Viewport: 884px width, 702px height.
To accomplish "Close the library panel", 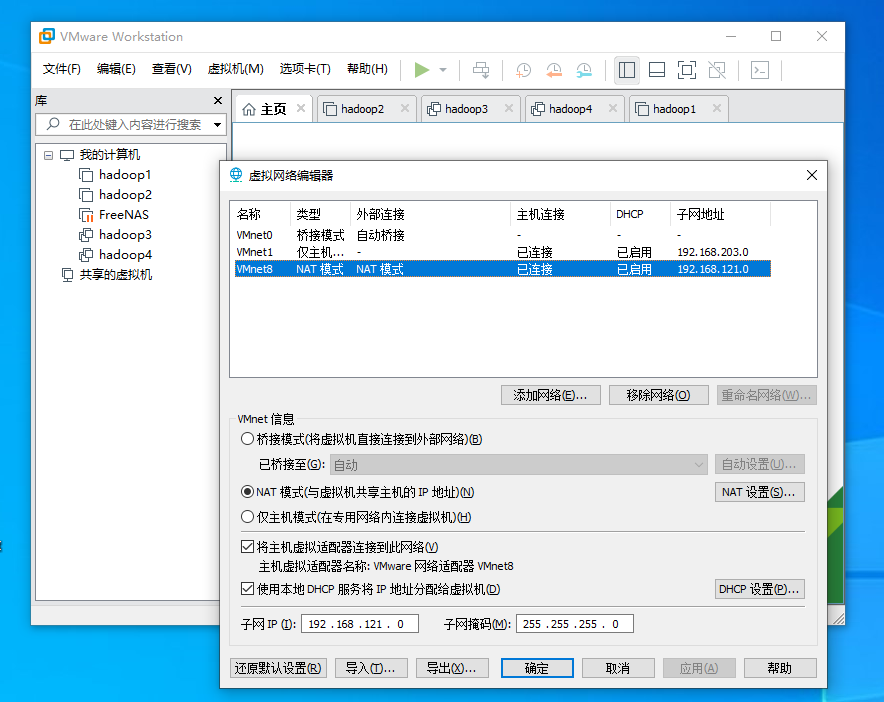I will point(218,100).
